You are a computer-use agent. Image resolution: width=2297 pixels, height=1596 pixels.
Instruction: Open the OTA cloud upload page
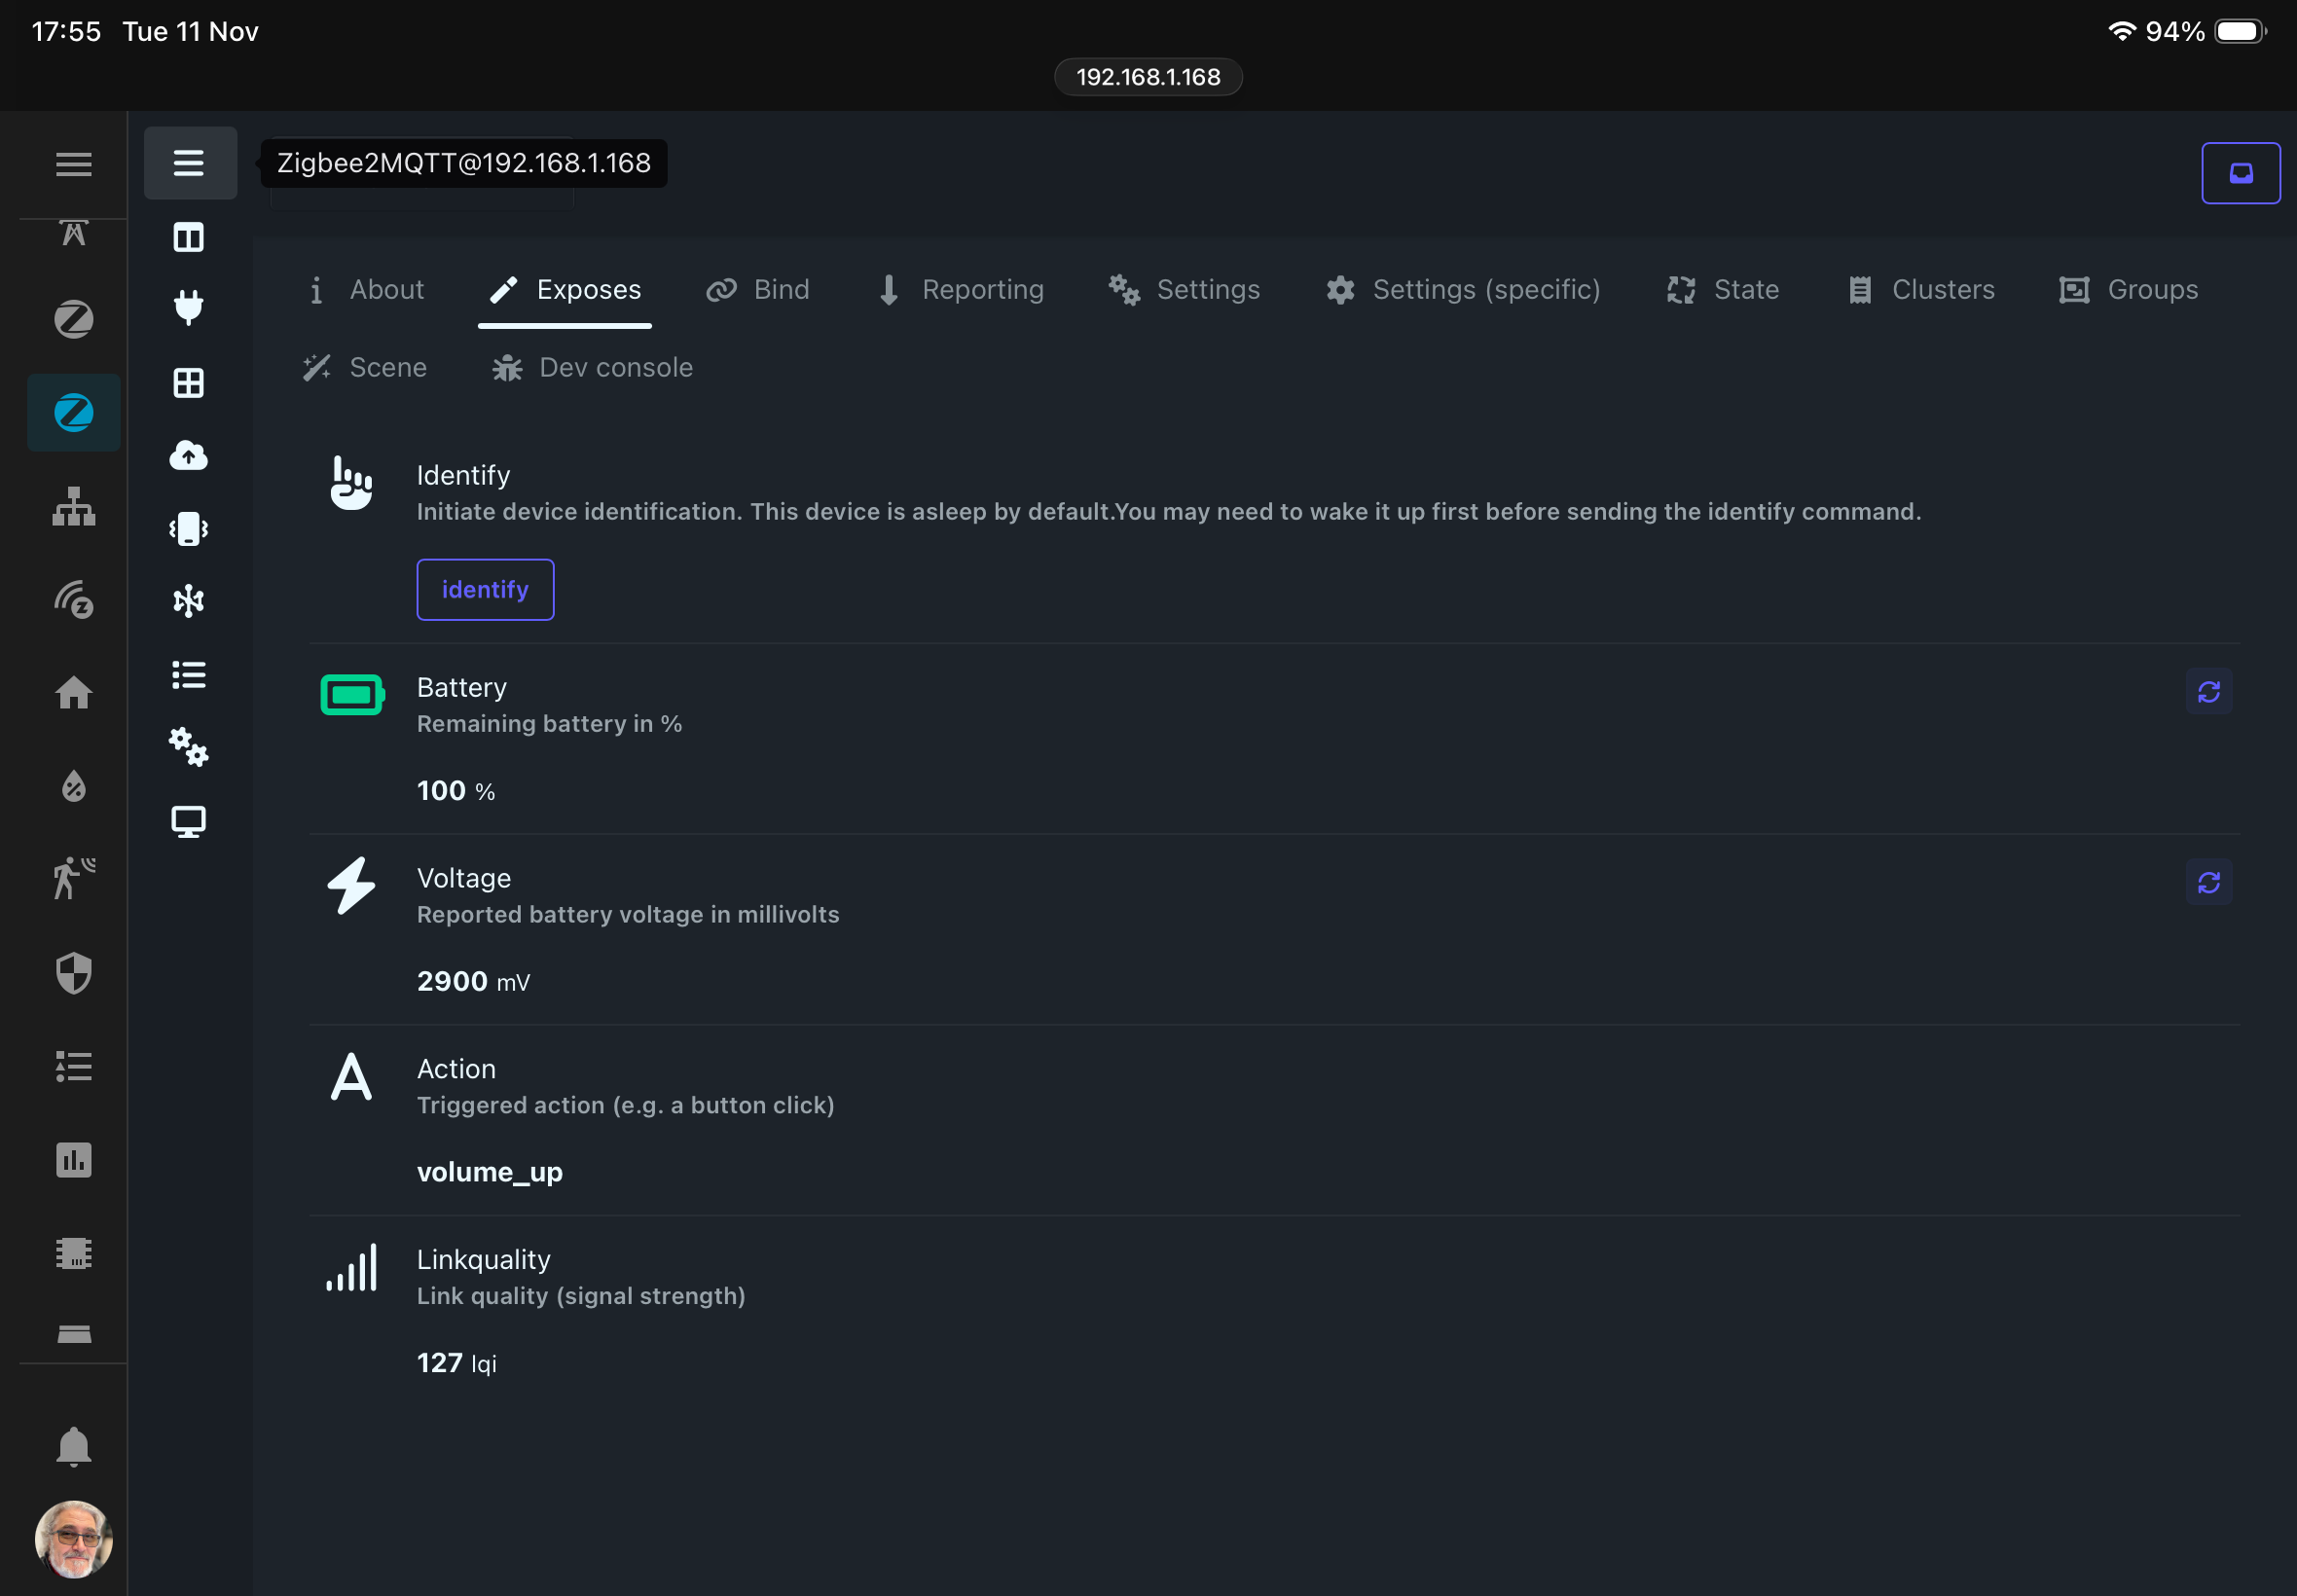189,456
